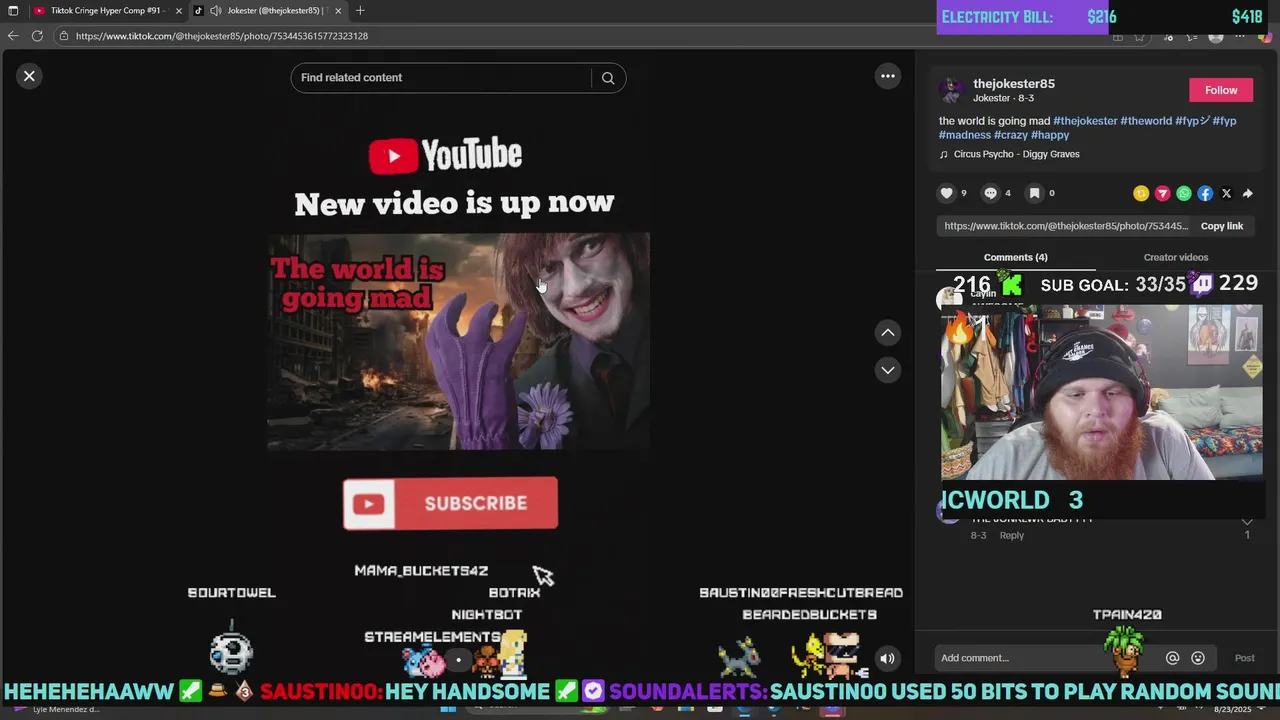Mute the post audio with speaker icon
Screen dimensions: 1280x720
pos(887,658)
